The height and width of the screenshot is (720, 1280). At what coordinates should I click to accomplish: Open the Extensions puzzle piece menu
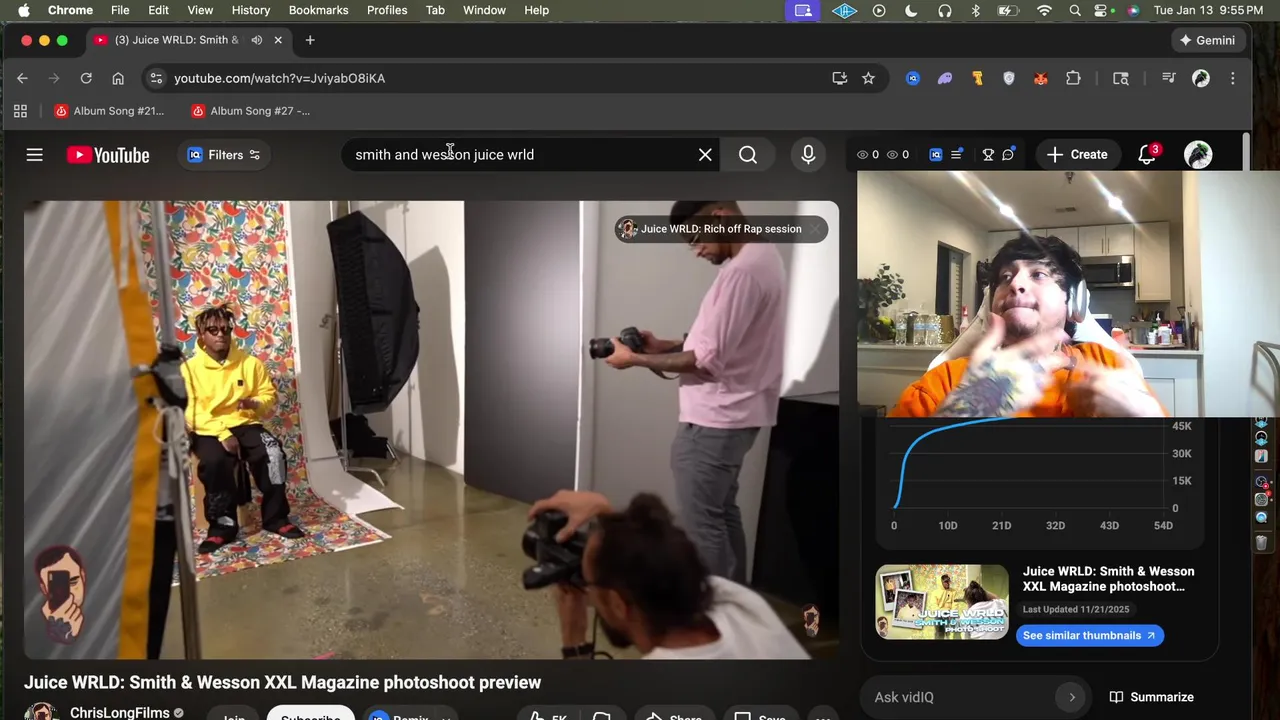tap(1073, 78)
